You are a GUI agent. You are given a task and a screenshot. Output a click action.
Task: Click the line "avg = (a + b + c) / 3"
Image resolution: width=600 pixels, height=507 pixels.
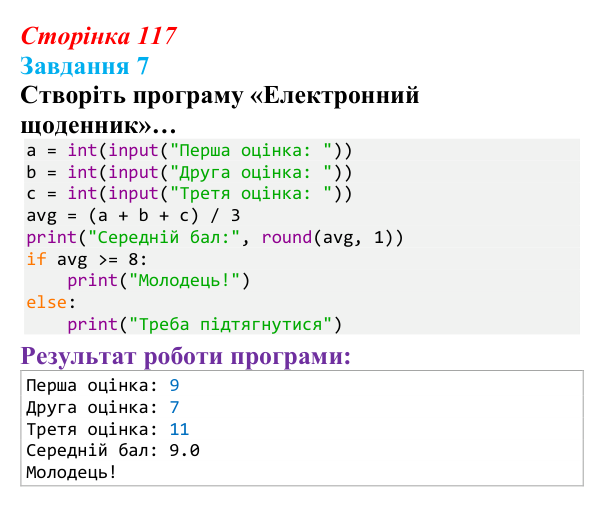click(x=133, y=216)
